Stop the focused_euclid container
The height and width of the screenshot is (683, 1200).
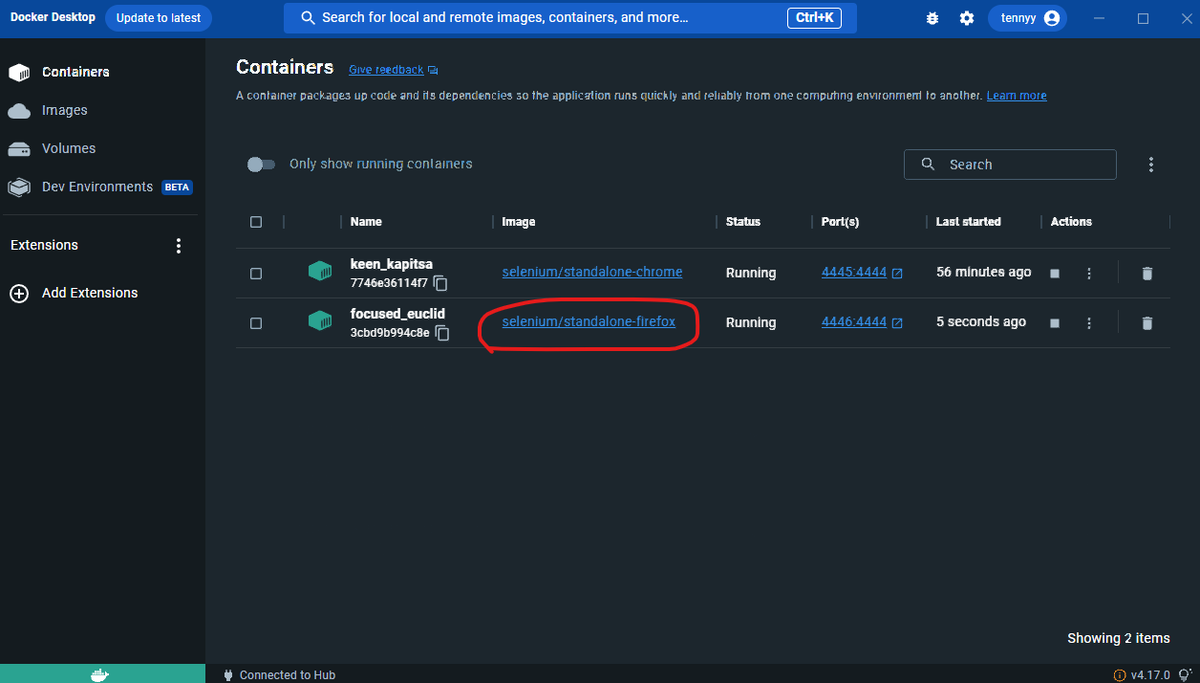pyautogui.click(x=1054, y=323)
